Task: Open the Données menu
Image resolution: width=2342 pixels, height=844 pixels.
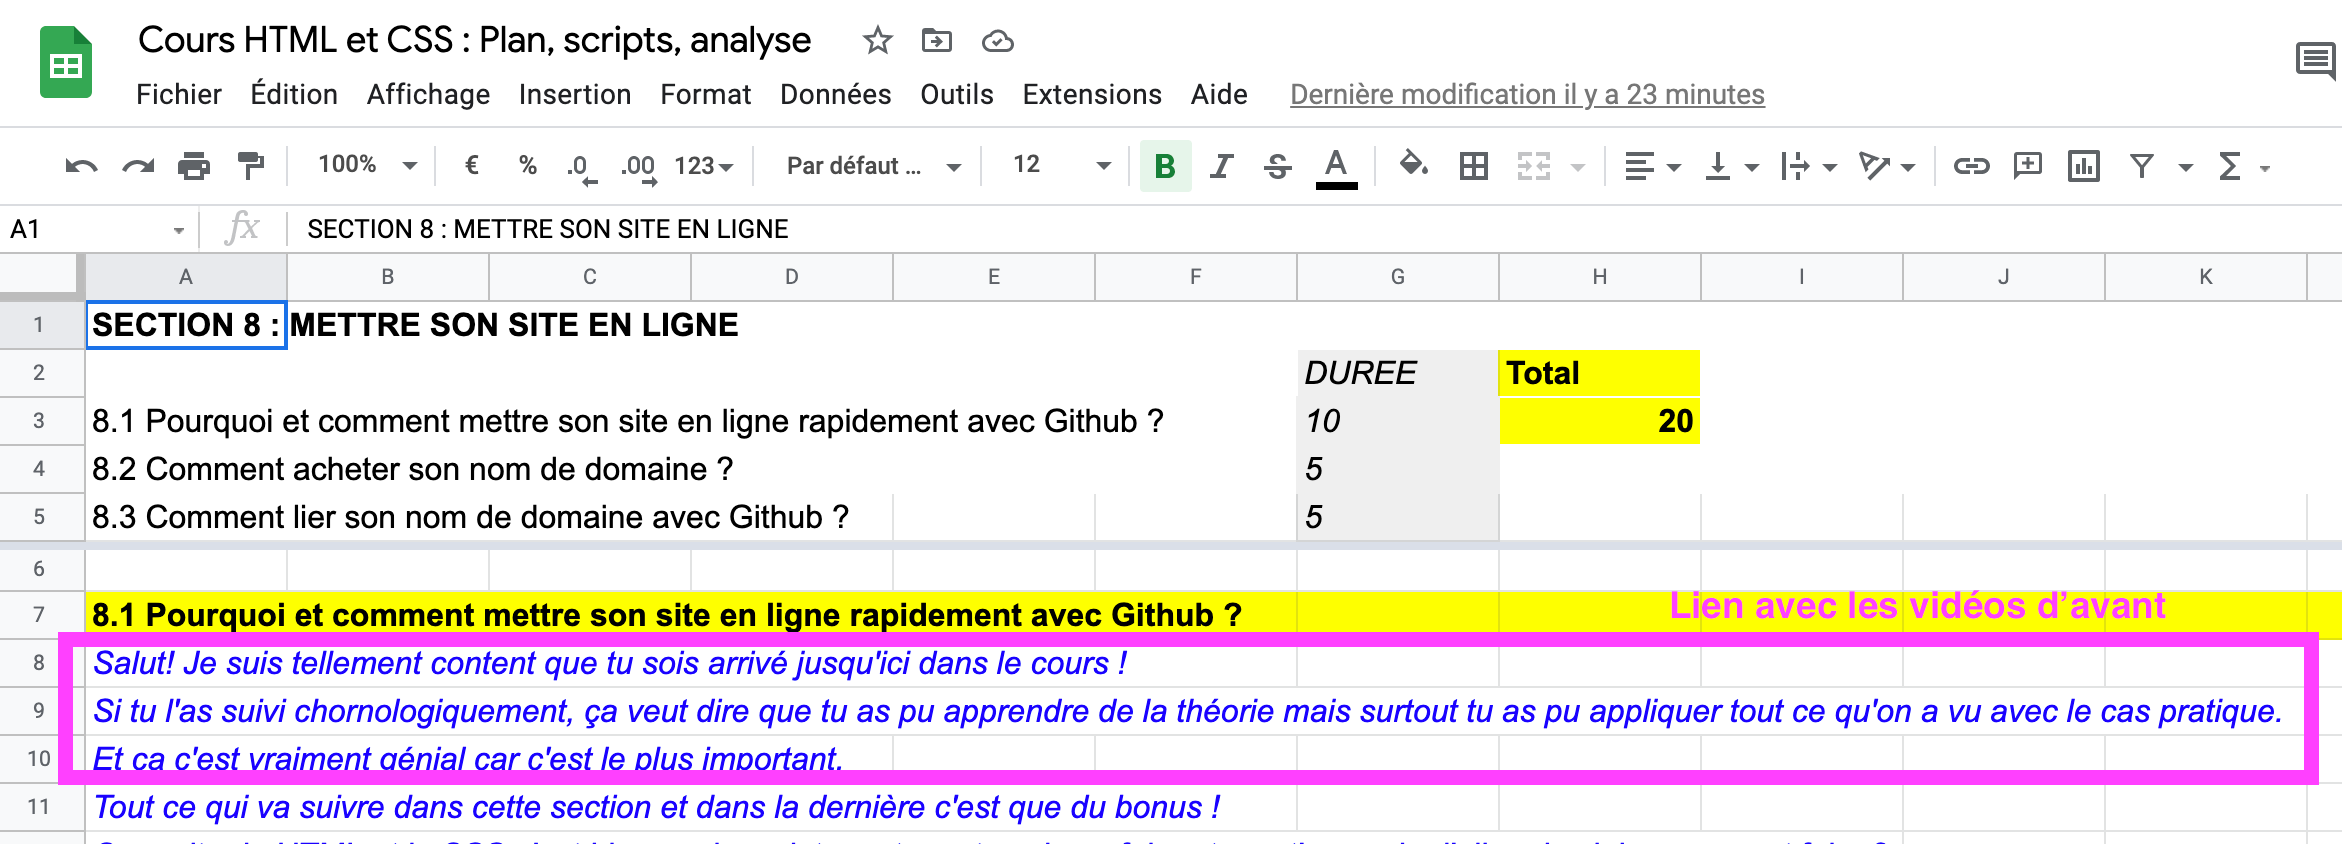Action: point(835,94)
